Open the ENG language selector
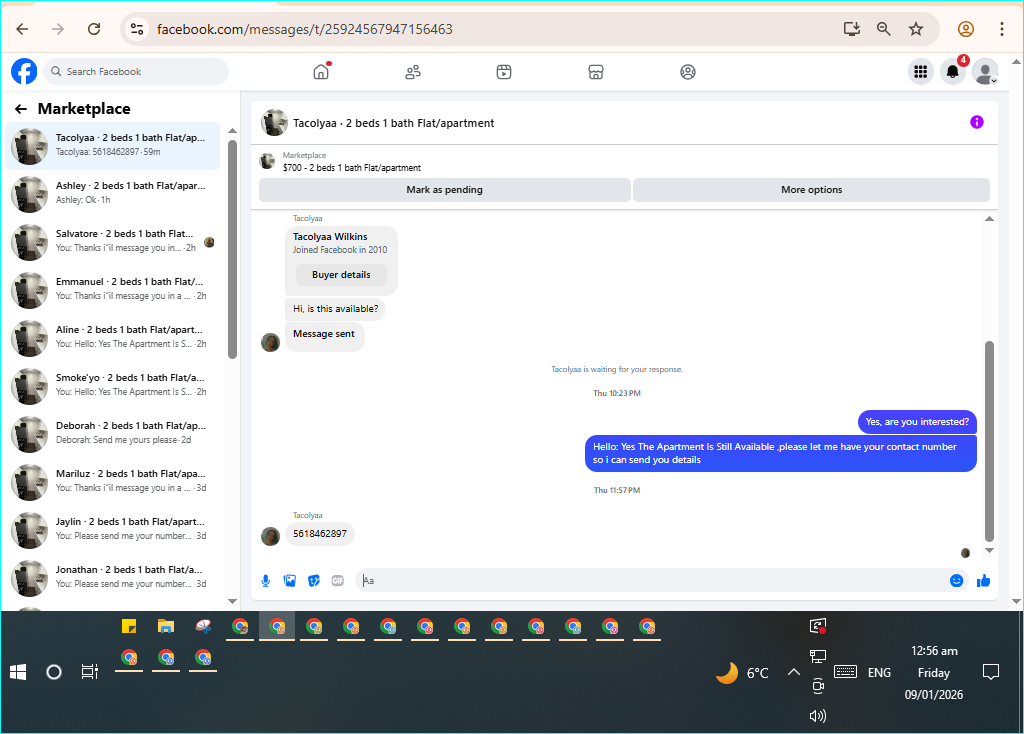The height and width of the screenshot is (734, 1024). point(879,673)
